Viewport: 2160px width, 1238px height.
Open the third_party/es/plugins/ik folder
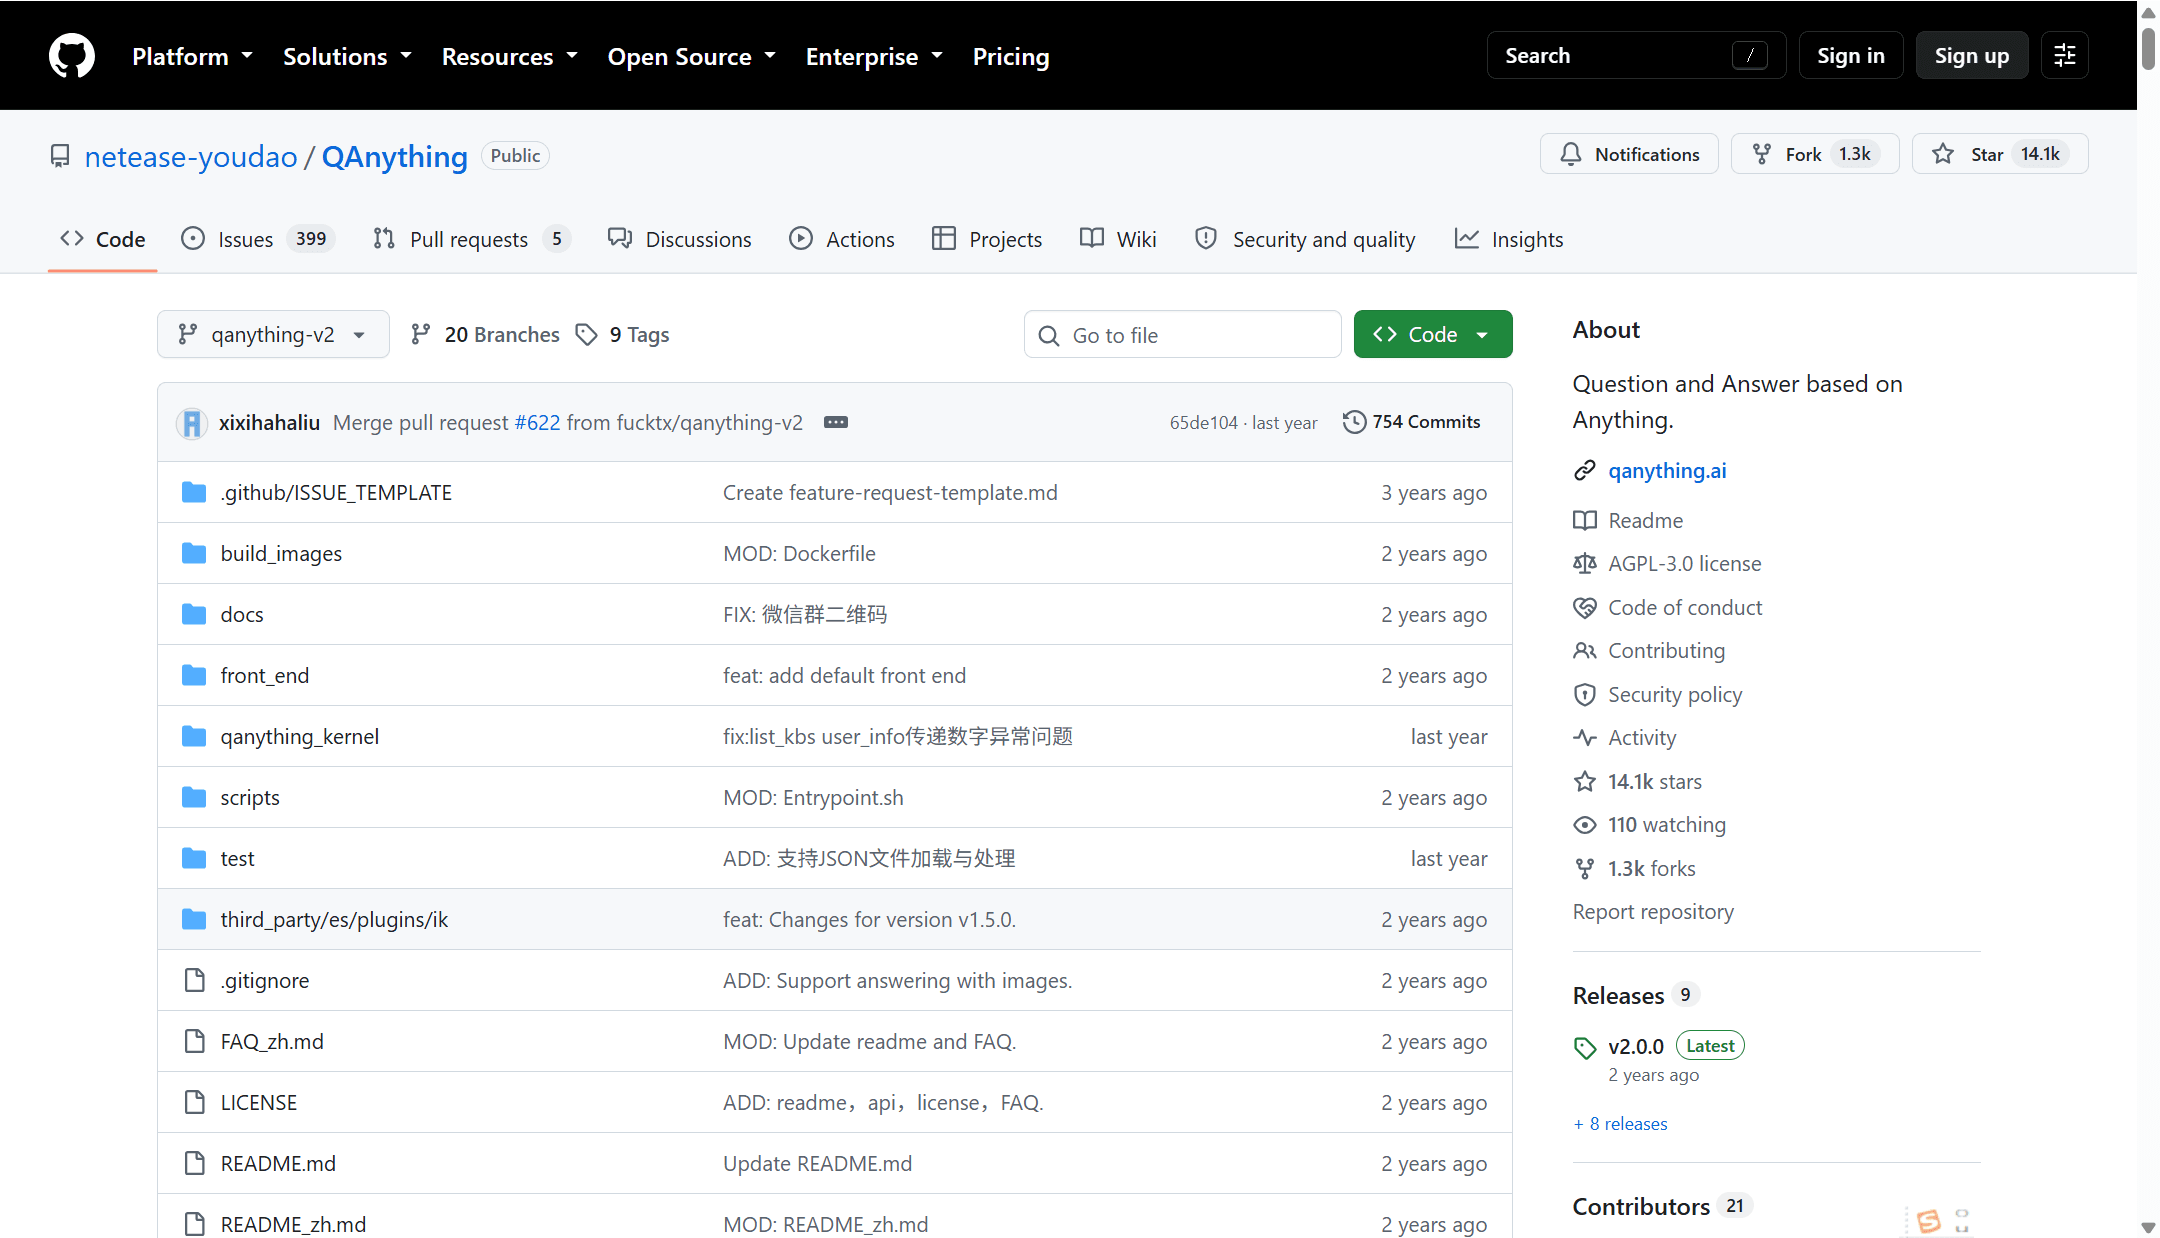click(x=334, y=920)
